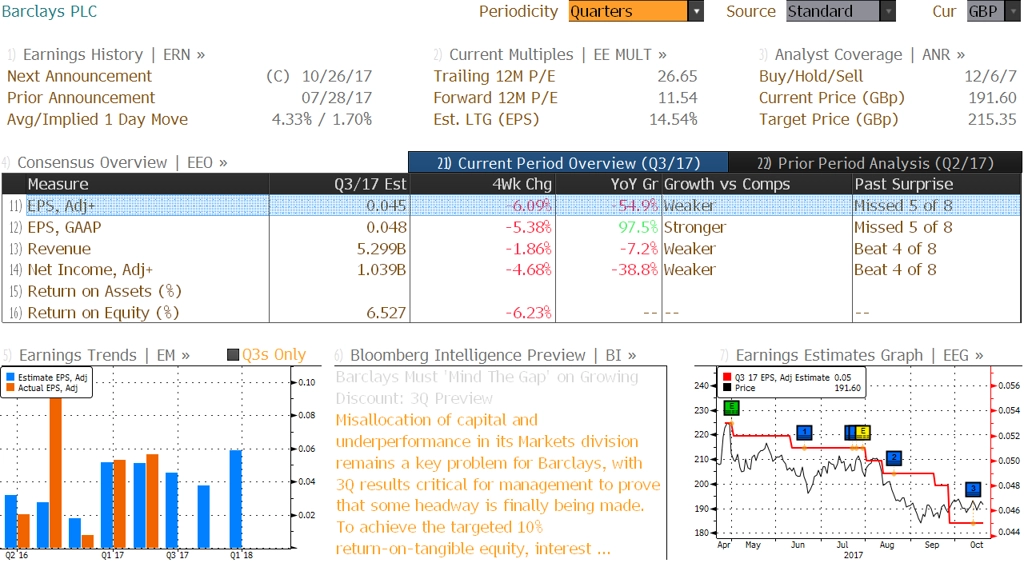Open Analyst Coverage | ANR link
The height and width of the screenshot is (563, 1024).
coord(869,54)
